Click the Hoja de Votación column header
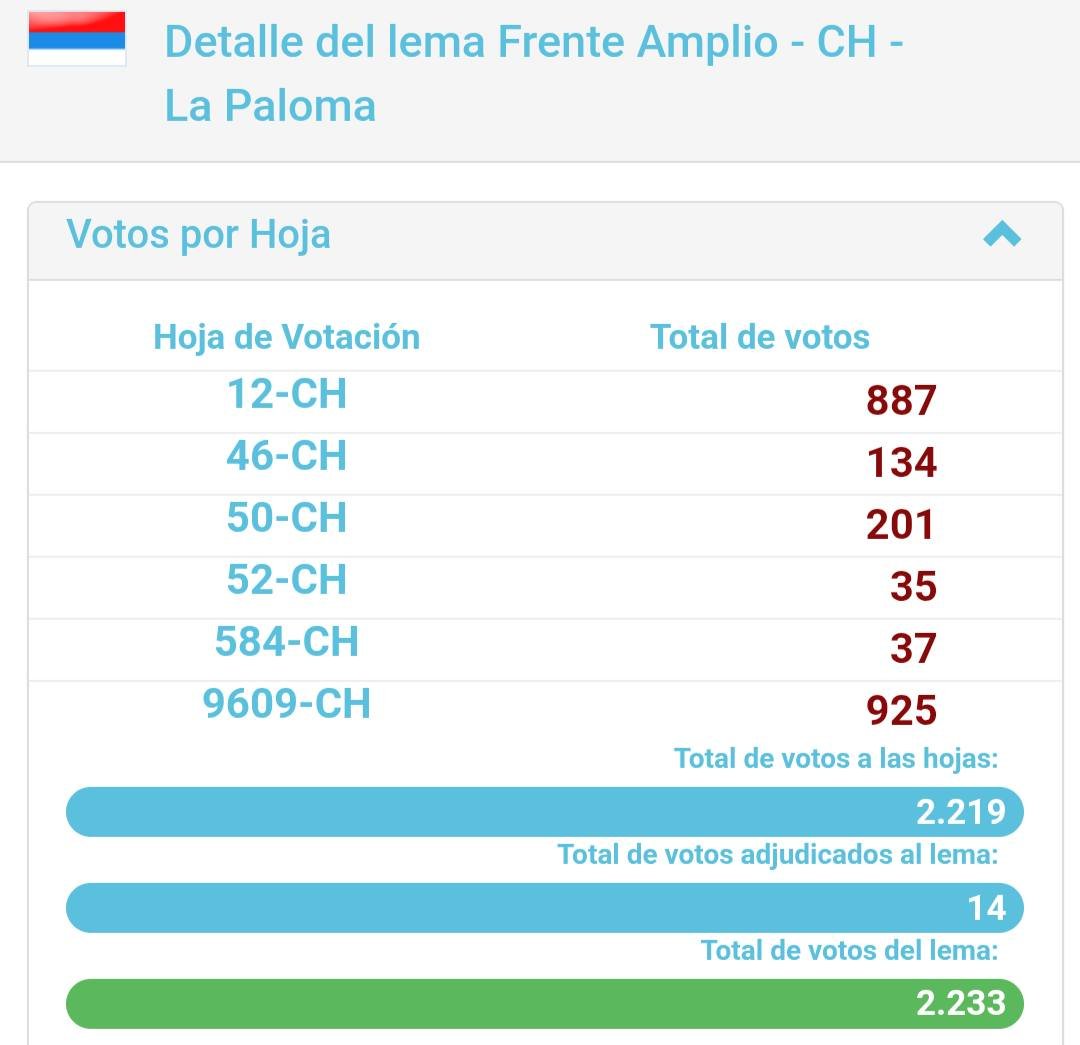Viewport: 1080px width, 1045px height. [x=287, y=337]
